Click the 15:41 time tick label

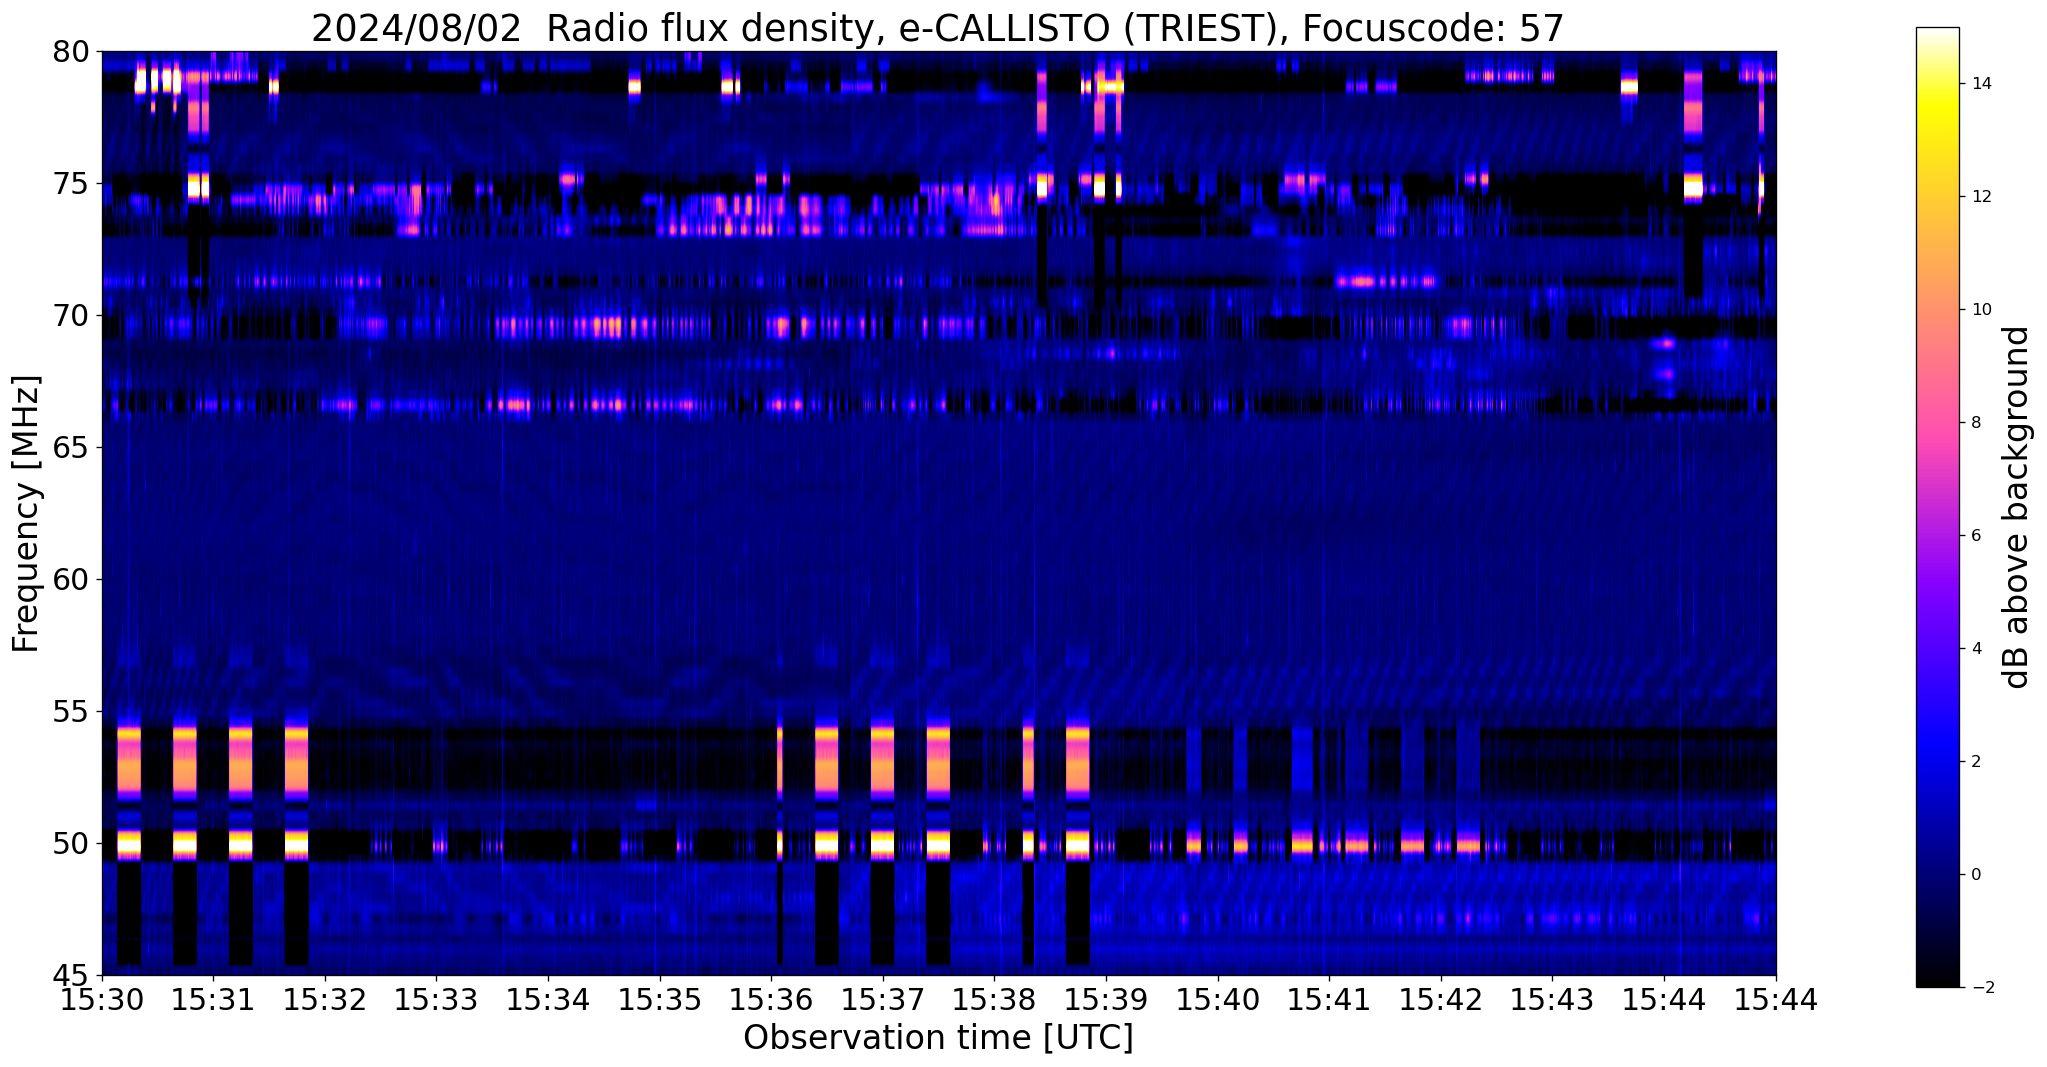coord(1329,999)
